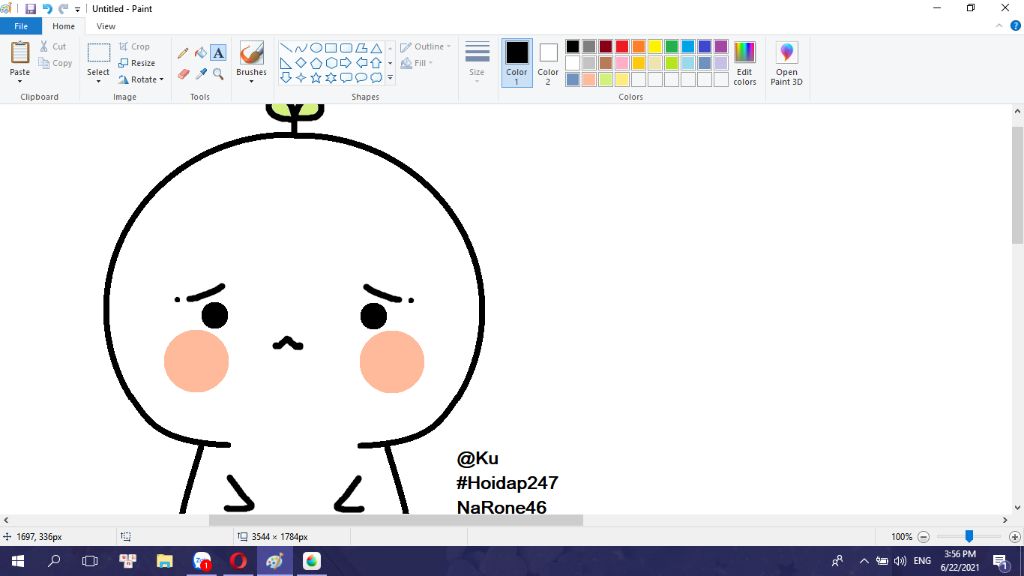Viewport: 1024px width, 576px height.
Task: Pick the red color swatch
Action: tap(622, 46)
